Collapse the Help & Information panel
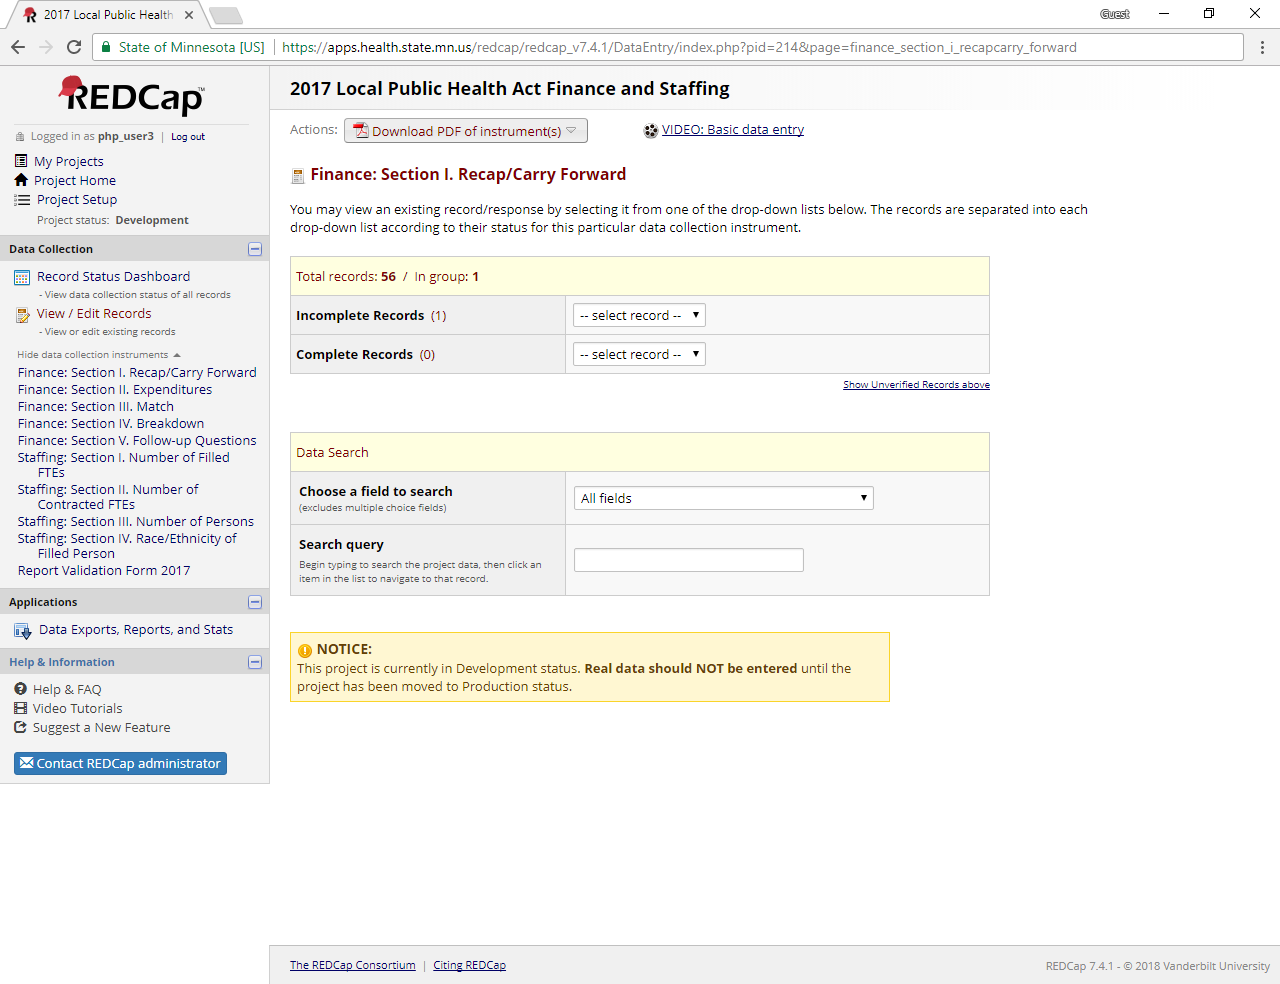This screenshot has width=1280, height=984. pyautogui.click(x=255, y=662)
